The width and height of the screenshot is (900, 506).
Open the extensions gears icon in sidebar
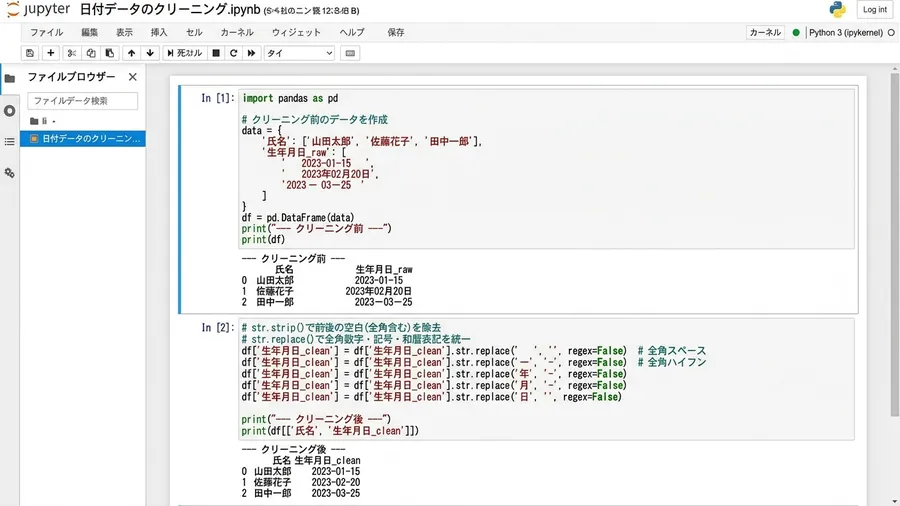point(10,173)
